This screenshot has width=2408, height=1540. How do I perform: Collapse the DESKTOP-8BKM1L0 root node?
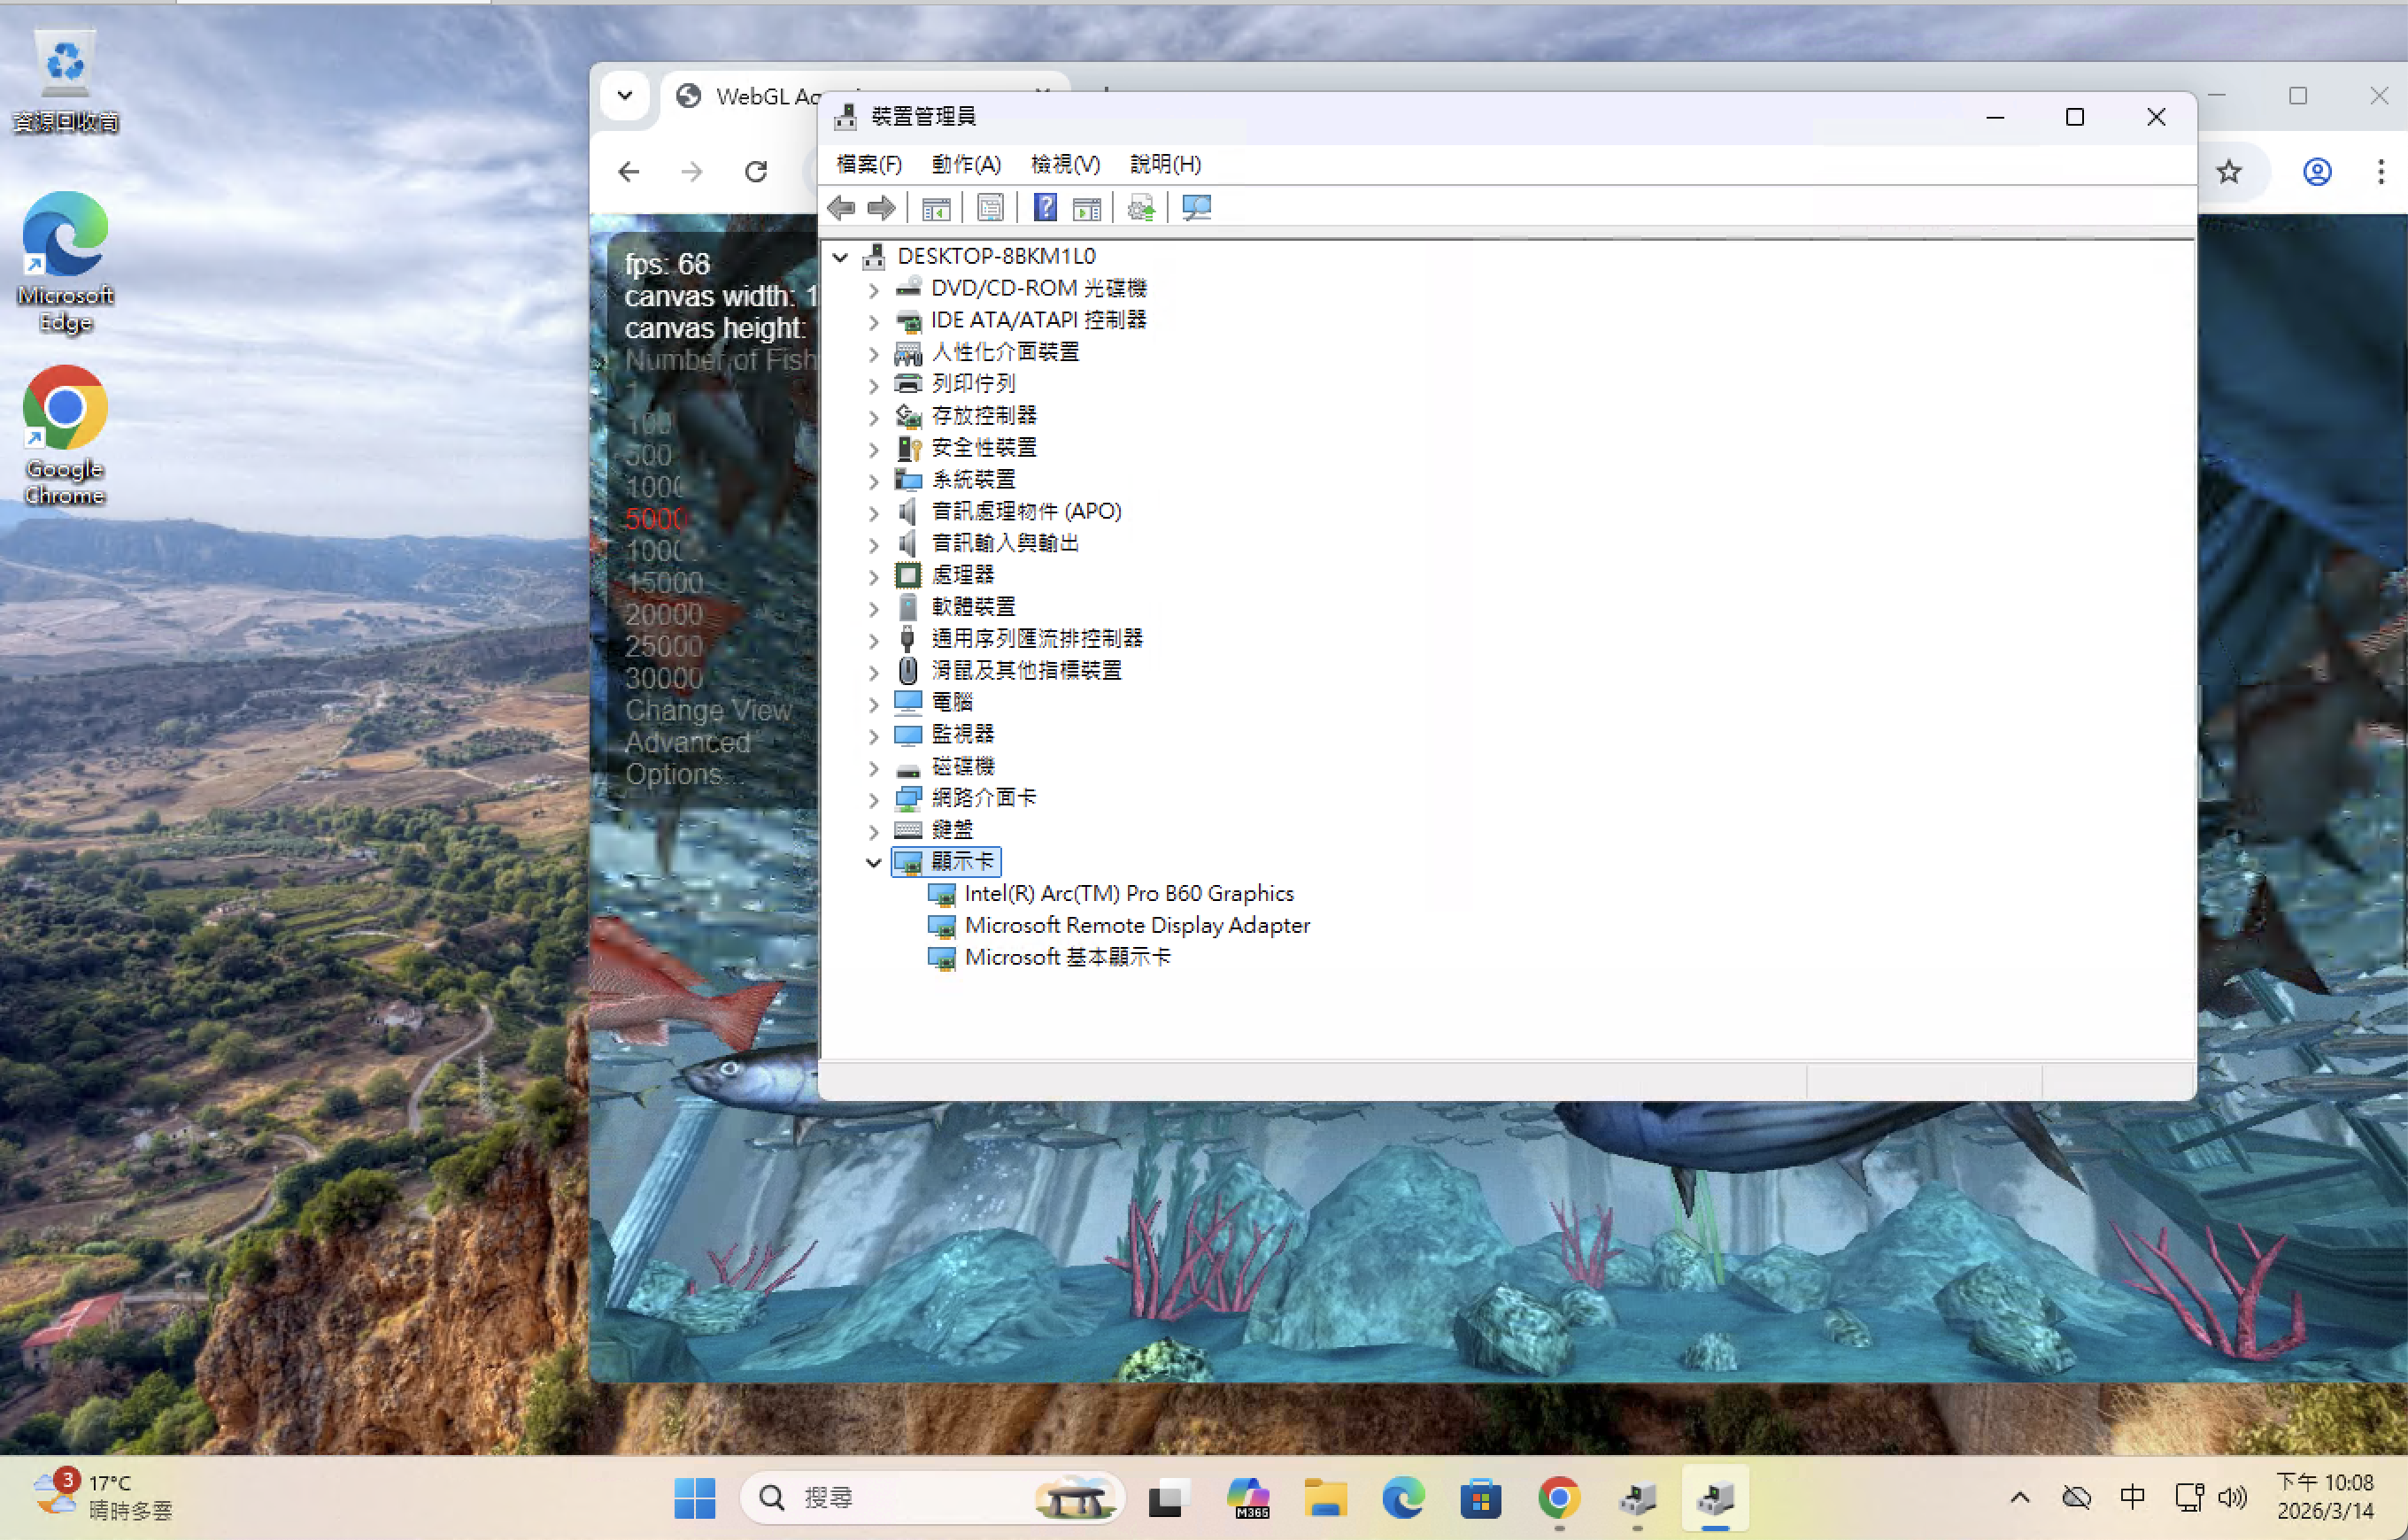point(840,257)
